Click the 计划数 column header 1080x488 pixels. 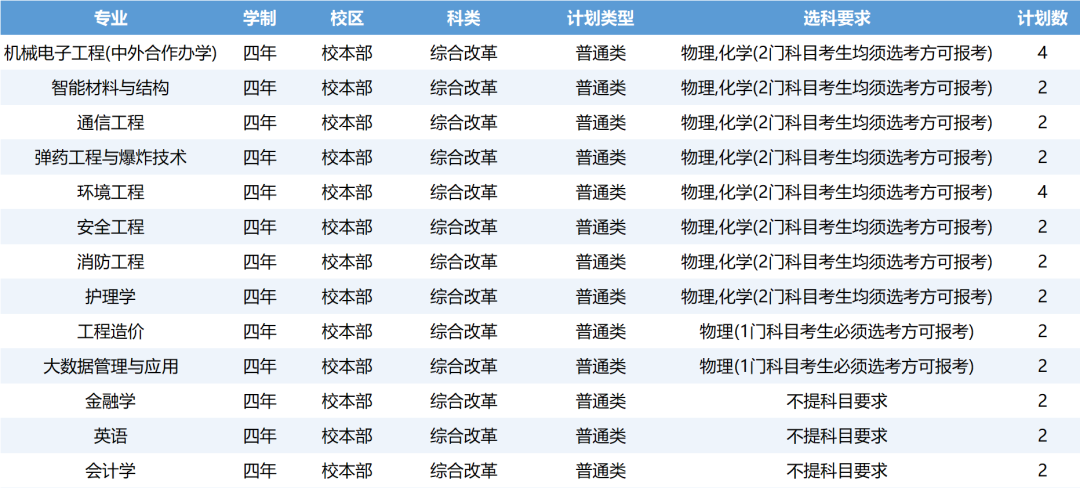(1043, 18)
